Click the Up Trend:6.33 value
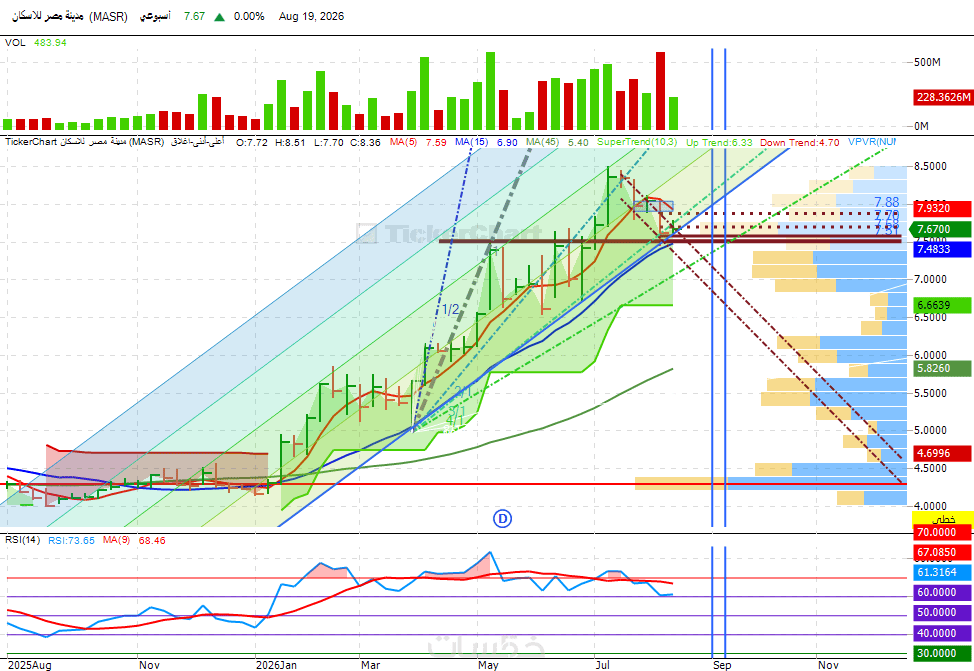This screenshot has width=974, height=671. (x=719, y=142)
